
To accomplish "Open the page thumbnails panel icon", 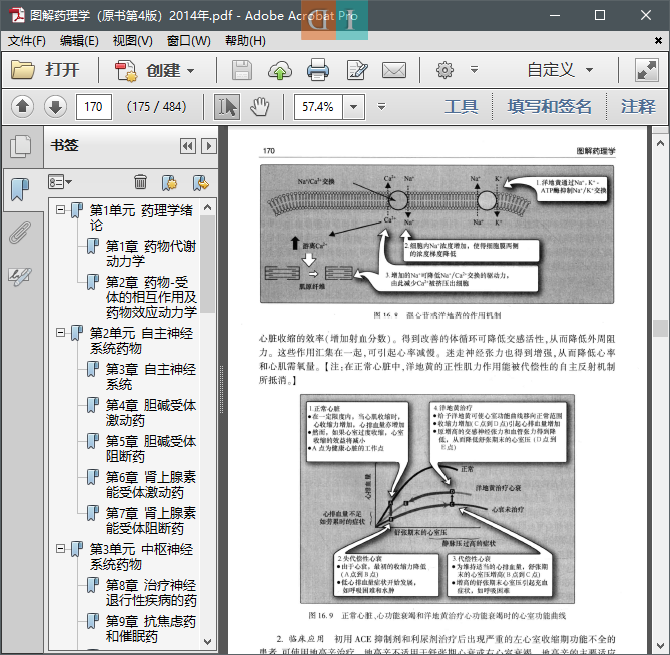I will (x=21, y=146).
